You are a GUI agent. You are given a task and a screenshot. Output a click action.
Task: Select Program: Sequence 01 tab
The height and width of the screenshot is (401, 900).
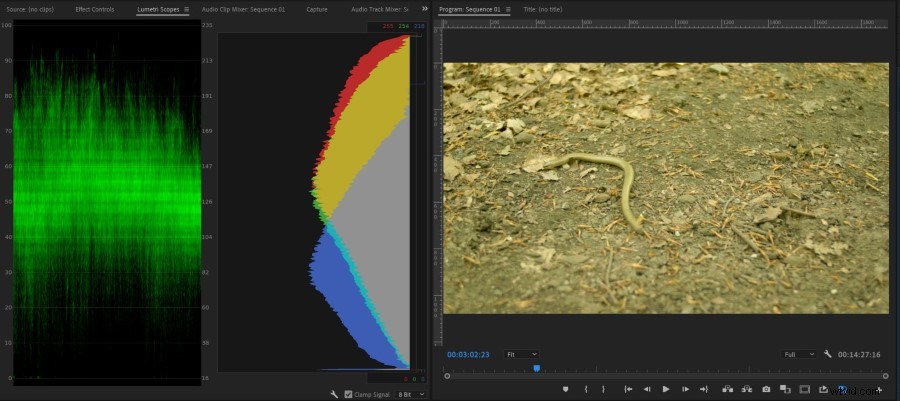(470, 10)
